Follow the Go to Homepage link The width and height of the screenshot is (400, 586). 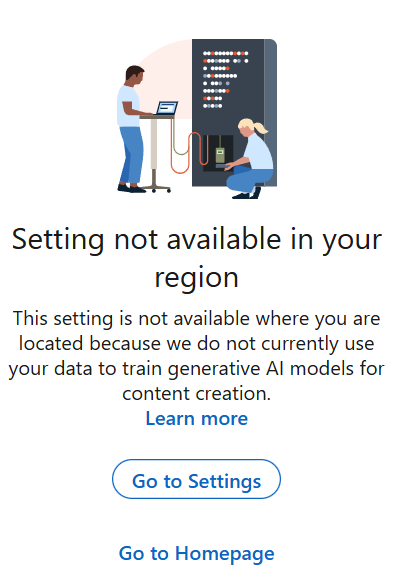coord(197,553)
